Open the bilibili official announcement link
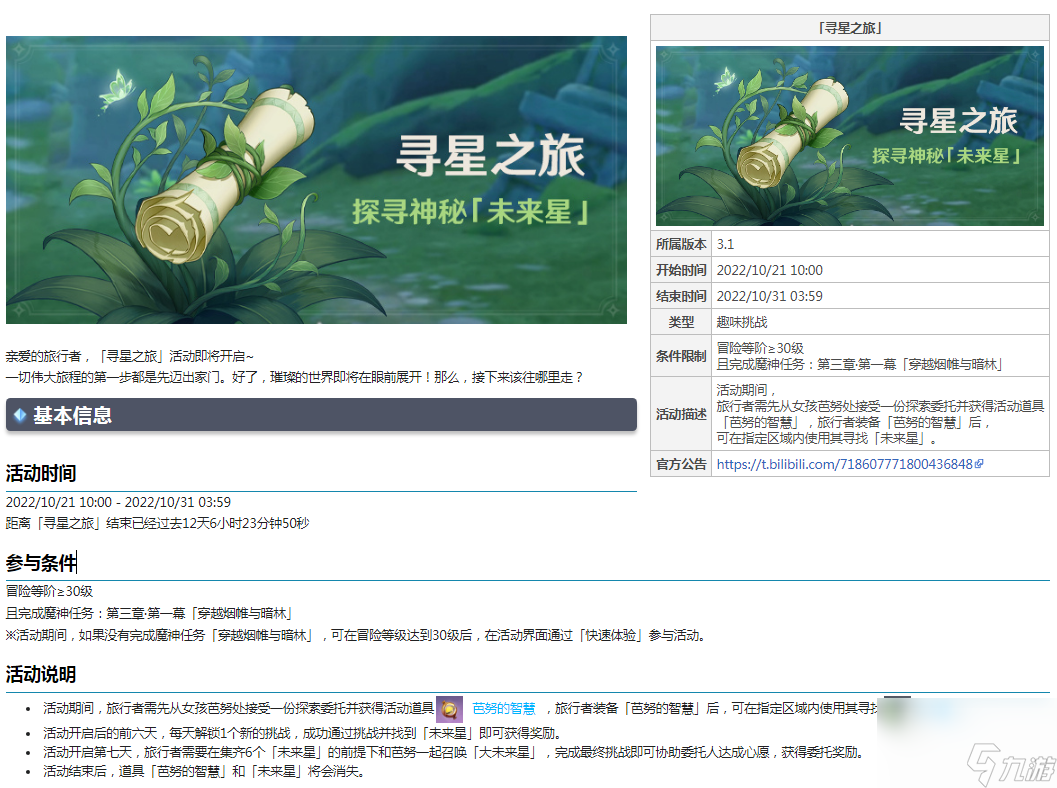 coord(844,464)
